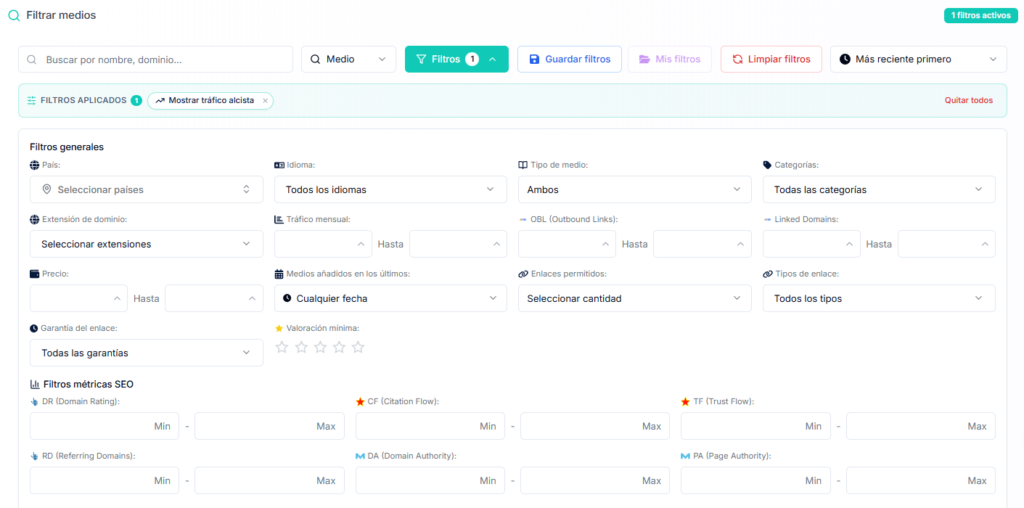
Task: Collapse the Filtros panel button
Action: 456,59
